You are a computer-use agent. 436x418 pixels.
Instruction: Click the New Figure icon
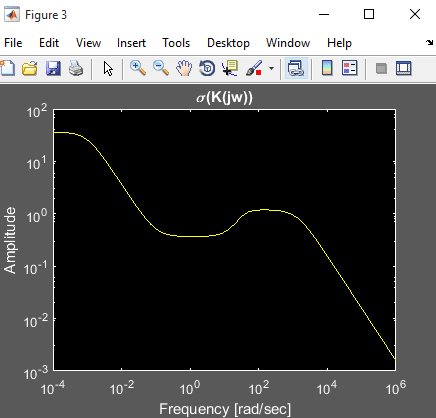7,68
